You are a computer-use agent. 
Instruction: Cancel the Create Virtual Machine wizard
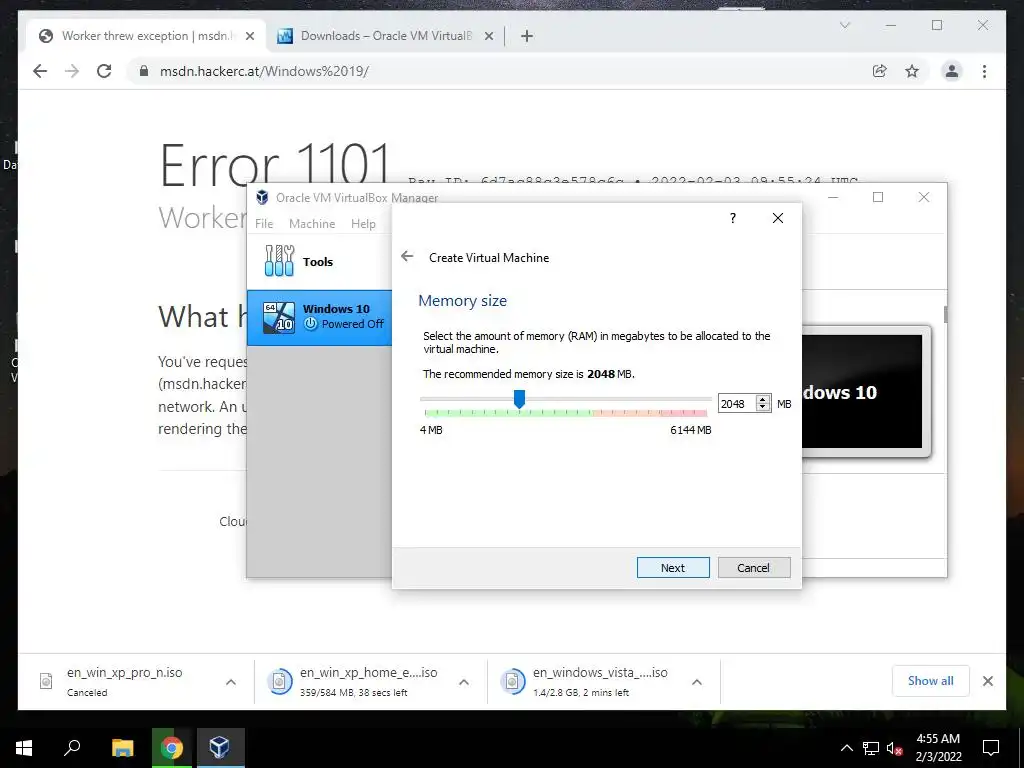coord(754,568)
